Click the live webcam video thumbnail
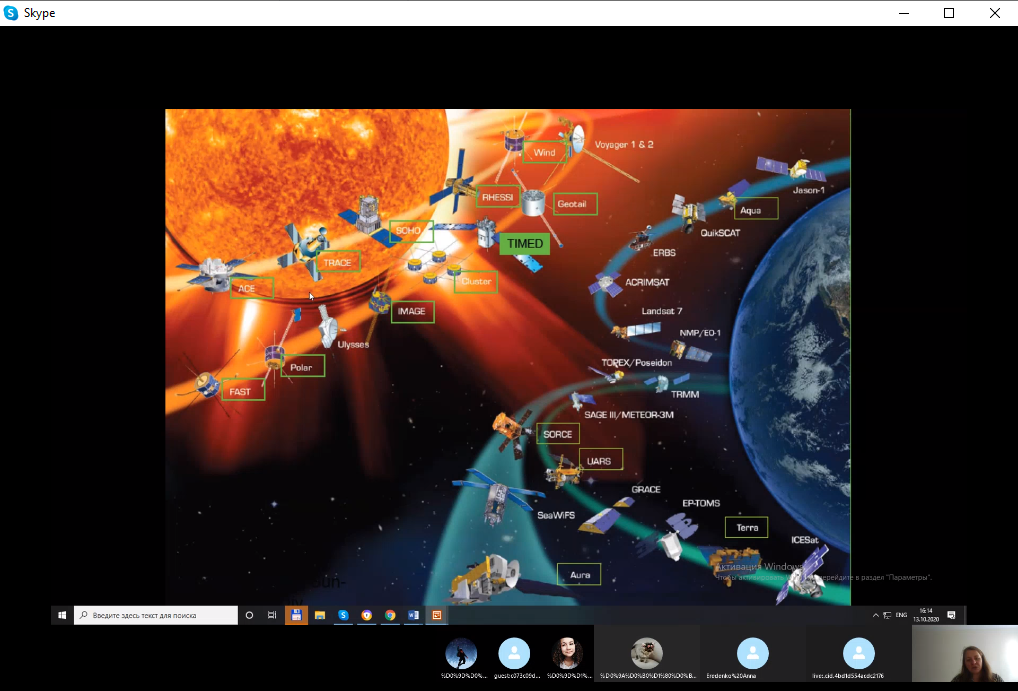Screen dimensions: 1018x691 click(965, 653)
